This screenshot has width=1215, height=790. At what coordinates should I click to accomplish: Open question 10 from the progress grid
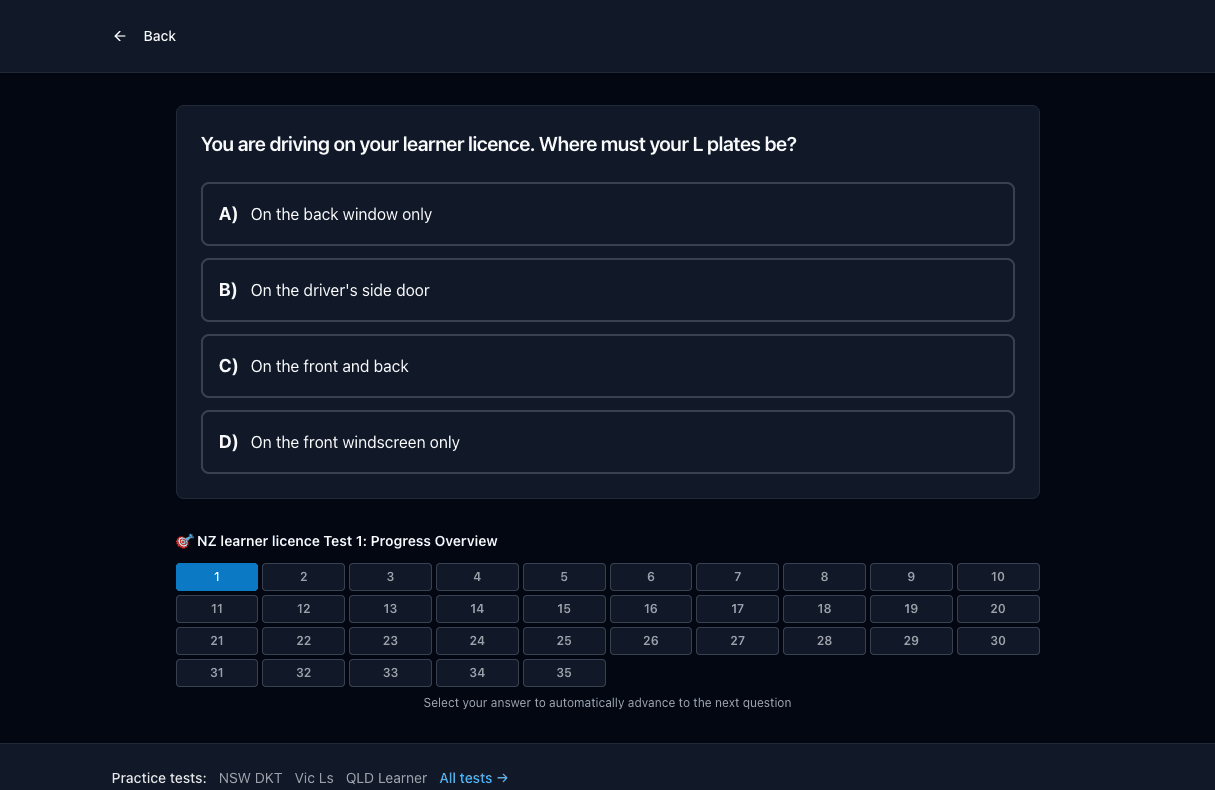pyautogui.click(x=998, y=577)
